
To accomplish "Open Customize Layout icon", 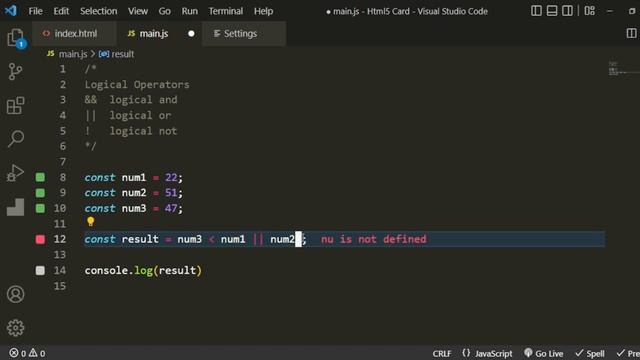I will [x=589, y=11].
